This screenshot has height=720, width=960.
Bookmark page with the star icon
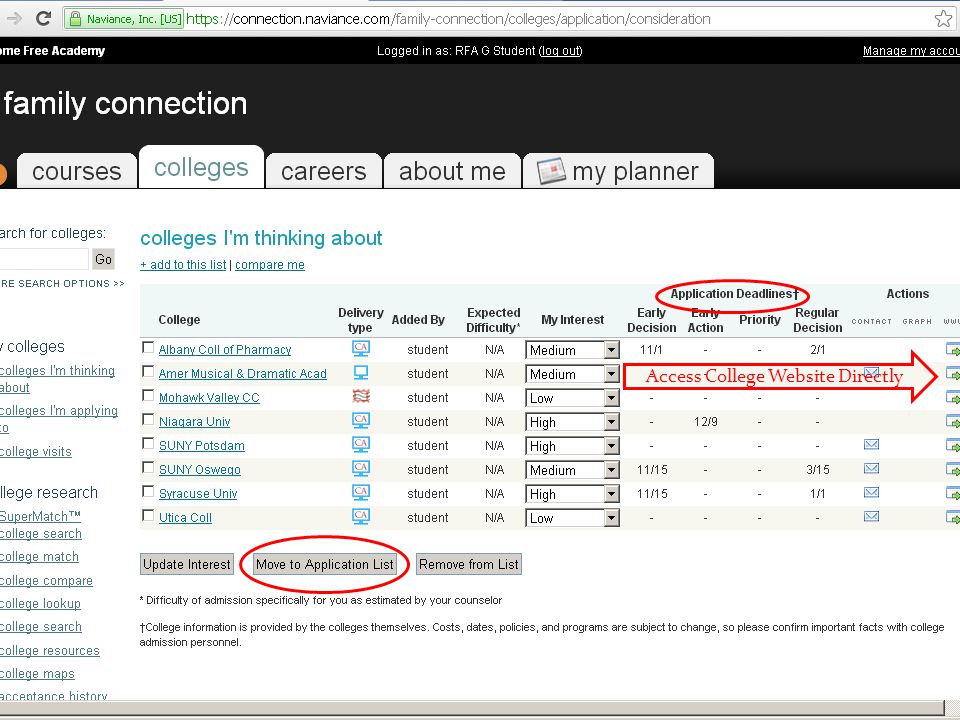pyautogui.click(x=943, y=18)
